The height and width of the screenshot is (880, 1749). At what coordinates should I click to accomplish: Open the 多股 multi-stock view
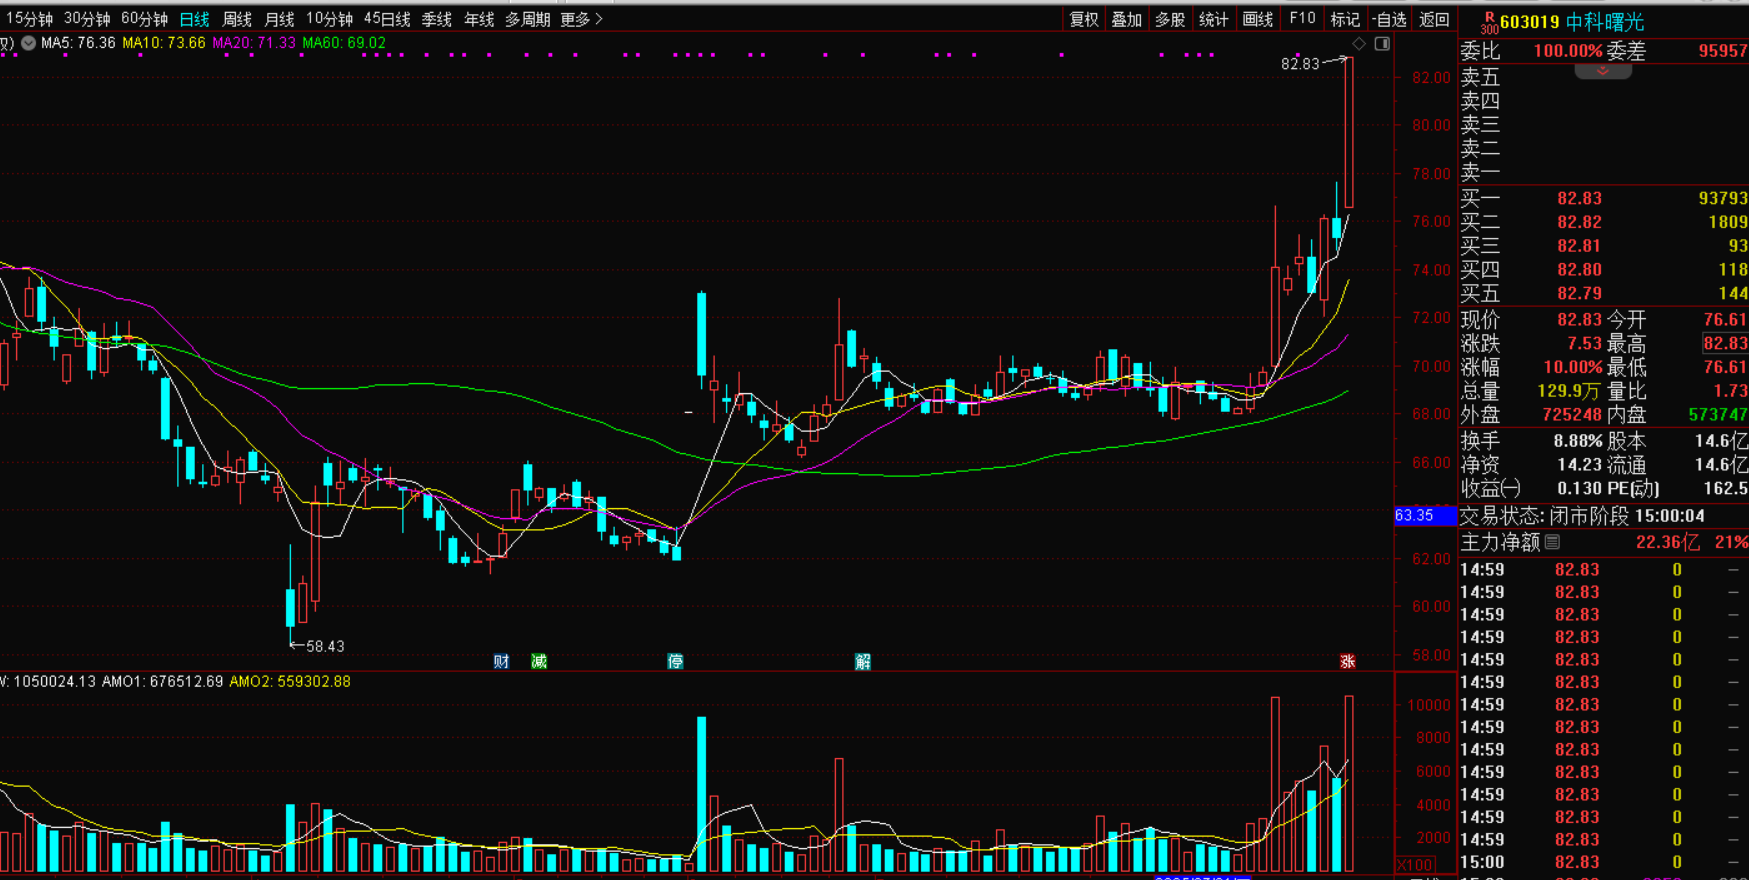click(1170, 19)
